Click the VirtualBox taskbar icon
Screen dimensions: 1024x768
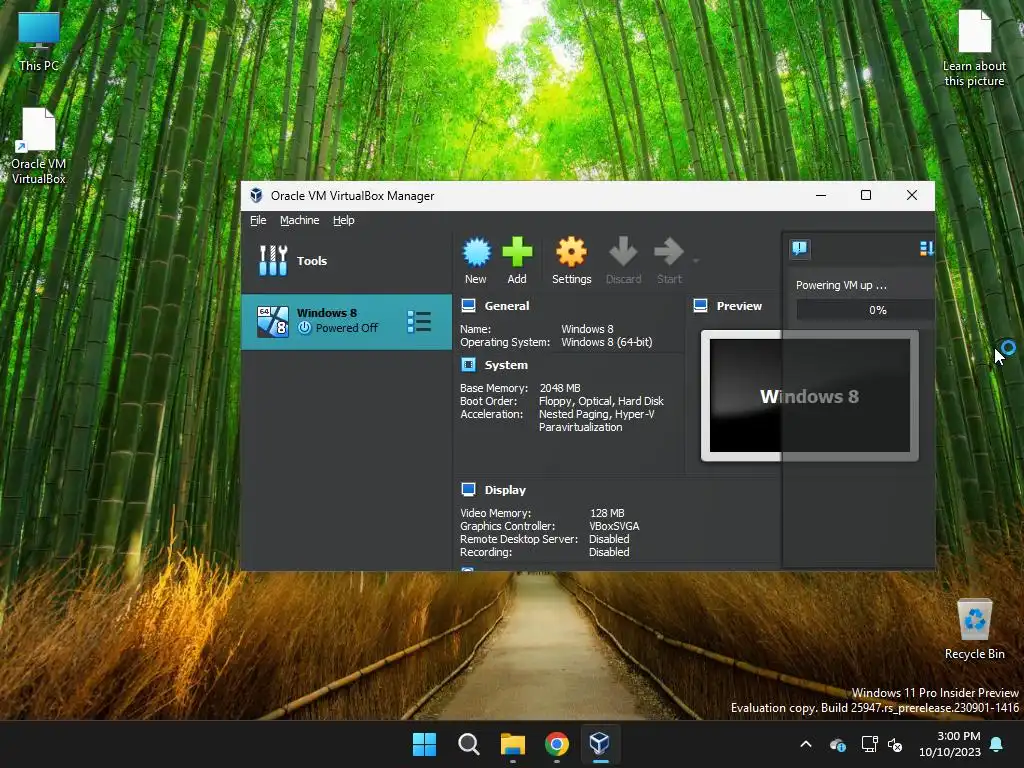click(600, 744)
